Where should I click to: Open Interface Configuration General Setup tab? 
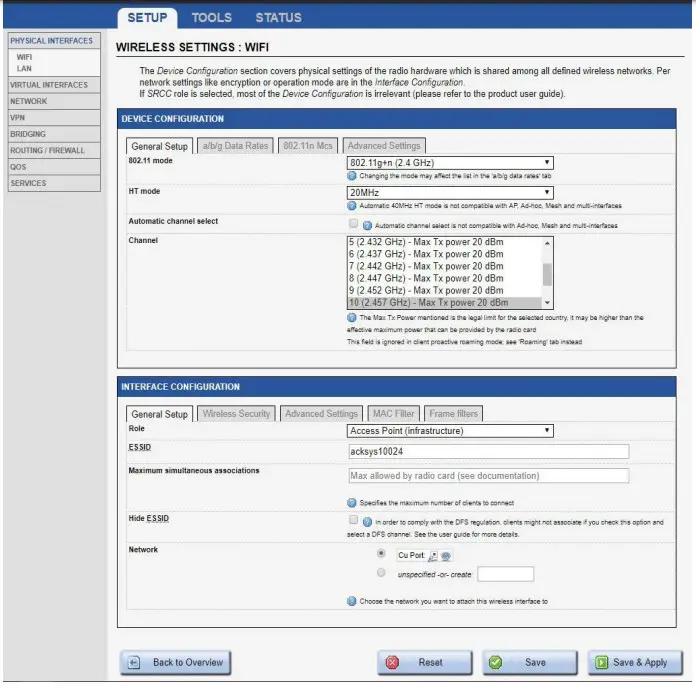(x=159, y=414)
